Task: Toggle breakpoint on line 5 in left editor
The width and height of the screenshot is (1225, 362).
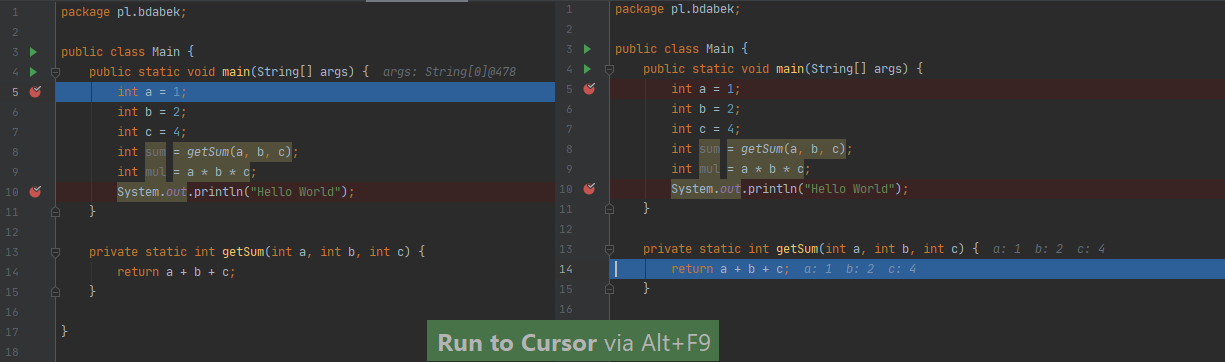Action: coord(35,91)
